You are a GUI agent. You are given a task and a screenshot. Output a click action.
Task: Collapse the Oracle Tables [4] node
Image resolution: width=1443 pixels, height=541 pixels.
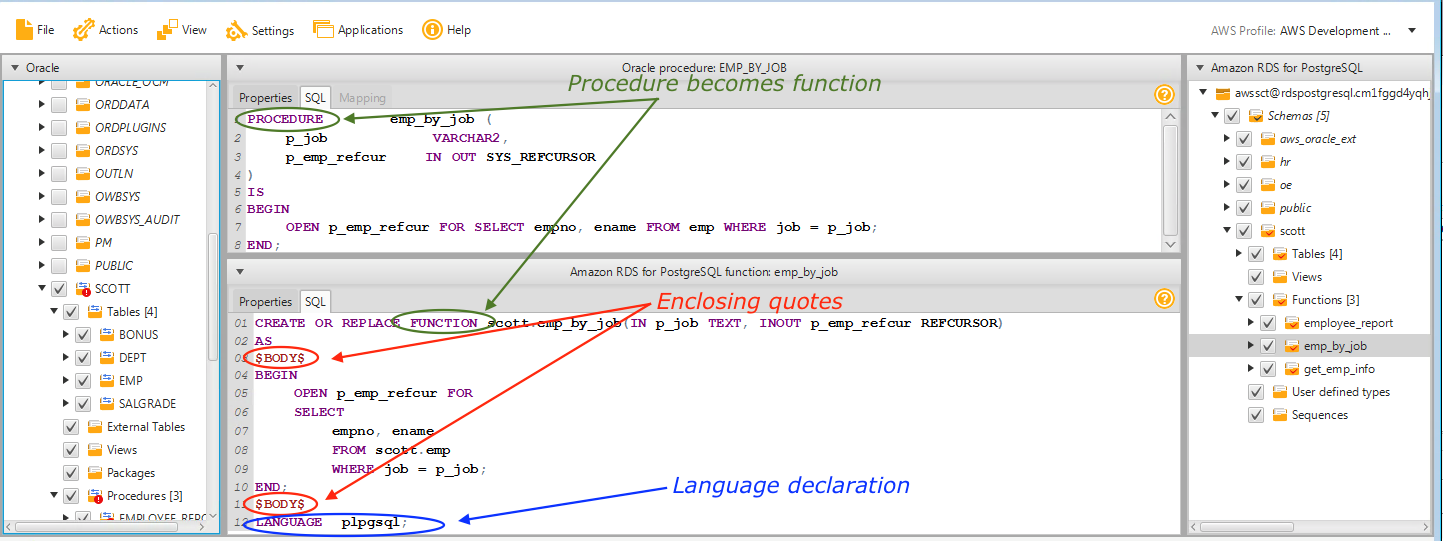point(54,312)
